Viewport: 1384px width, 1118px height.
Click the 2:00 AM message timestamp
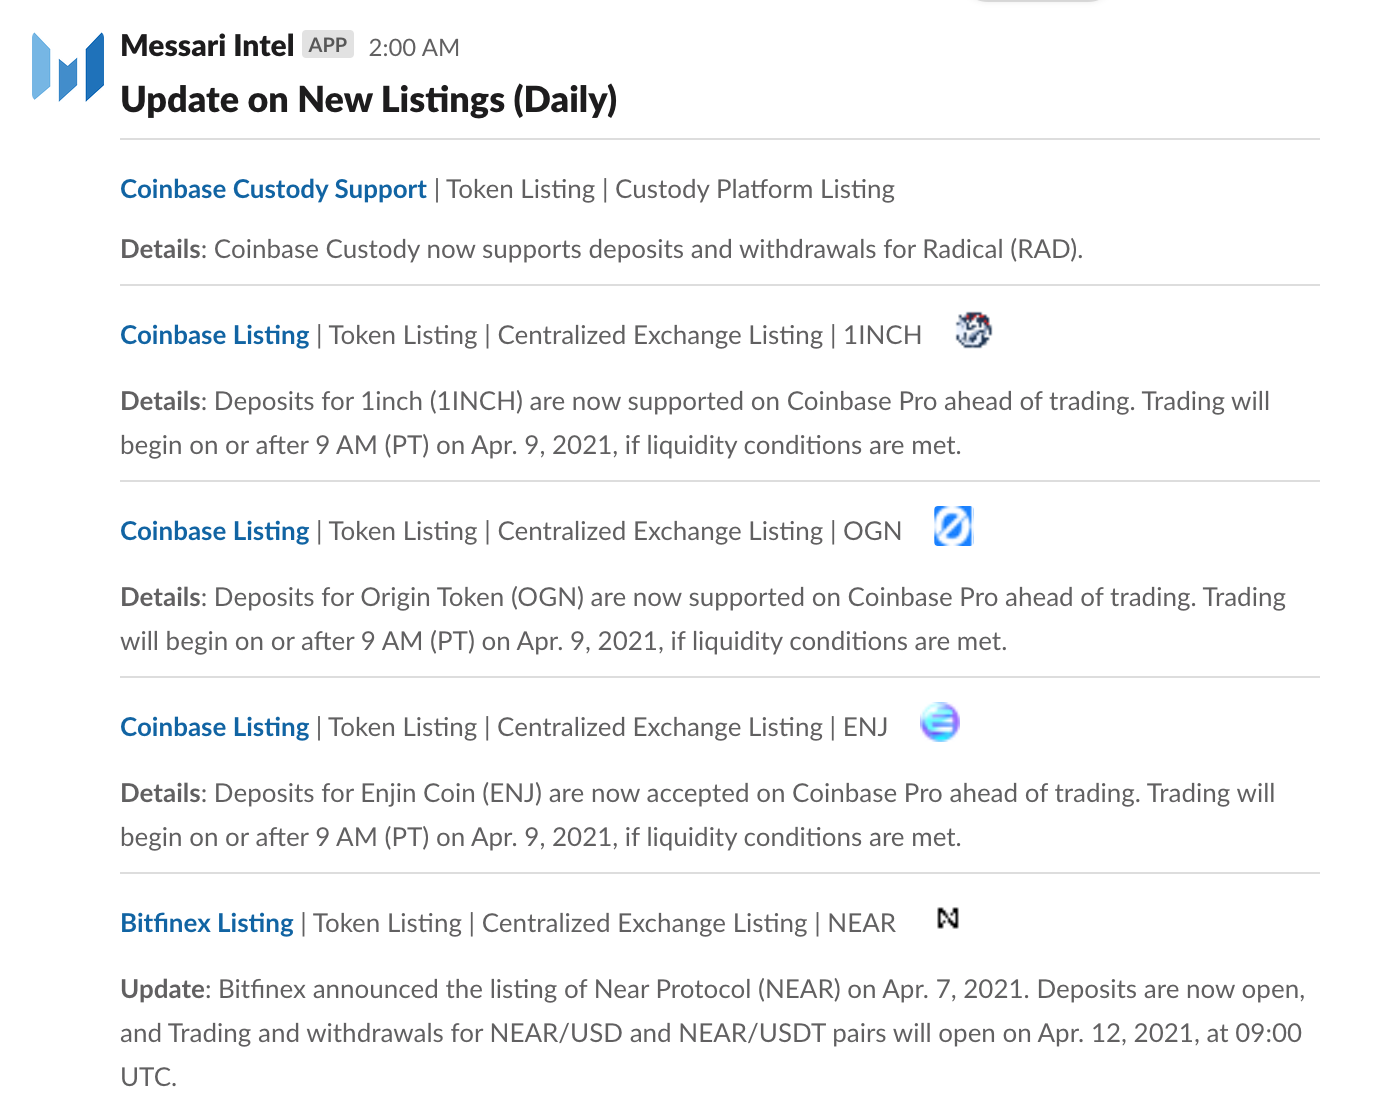414,47
